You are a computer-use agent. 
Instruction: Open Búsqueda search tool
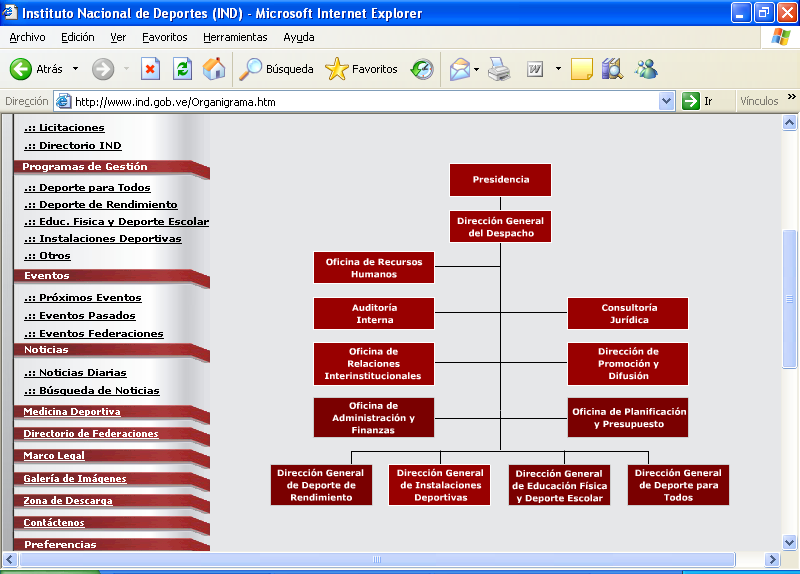276,69
